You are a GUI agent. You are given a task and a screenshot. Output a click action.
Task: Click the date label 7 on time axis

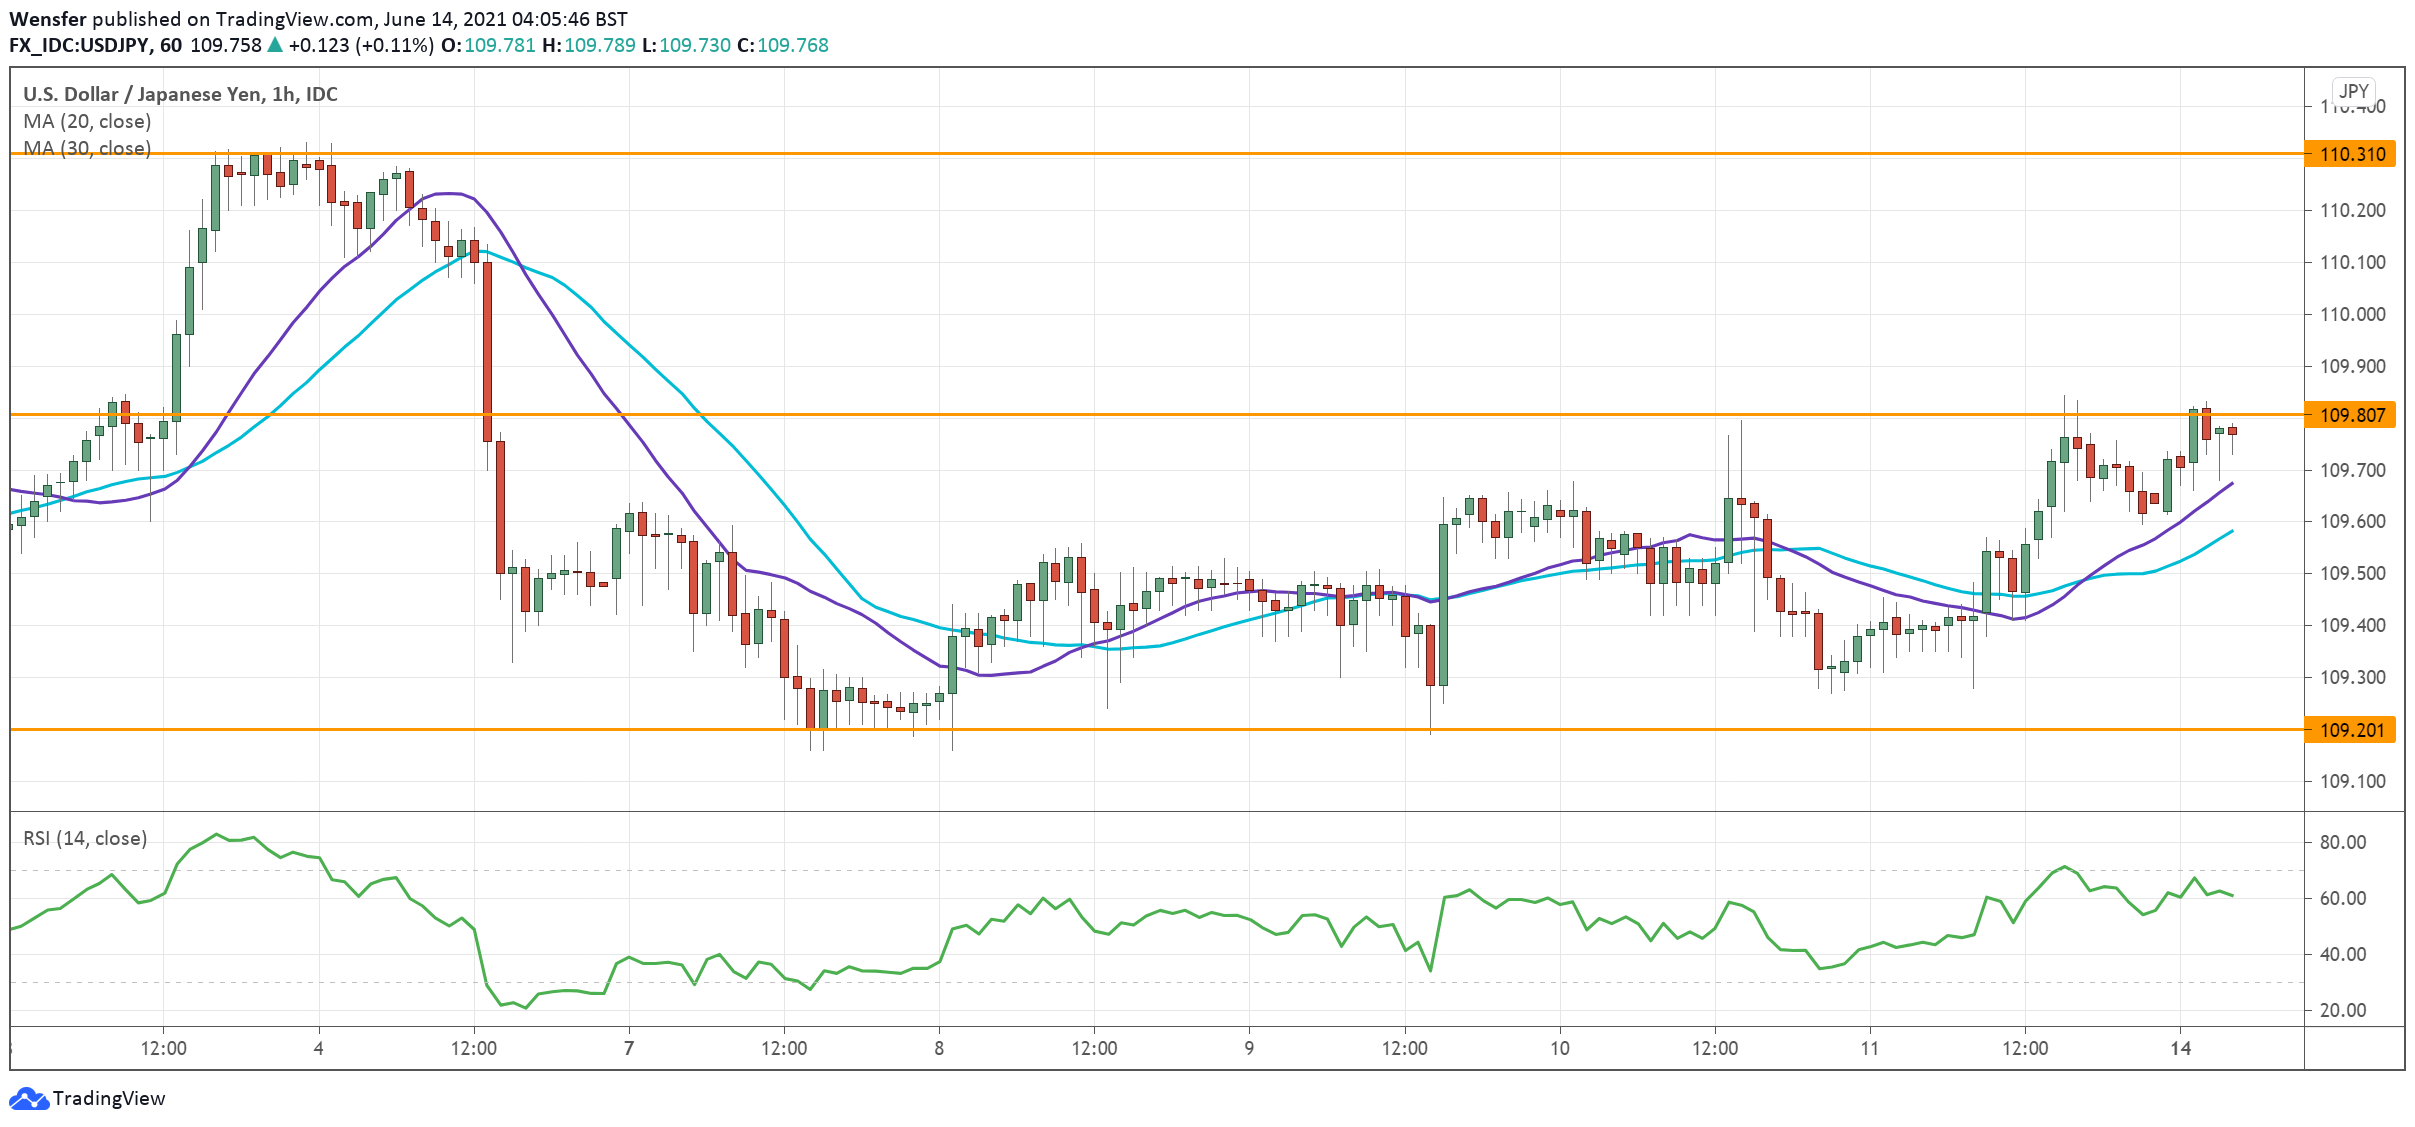pyautogui.click(x=628, y=1048)
